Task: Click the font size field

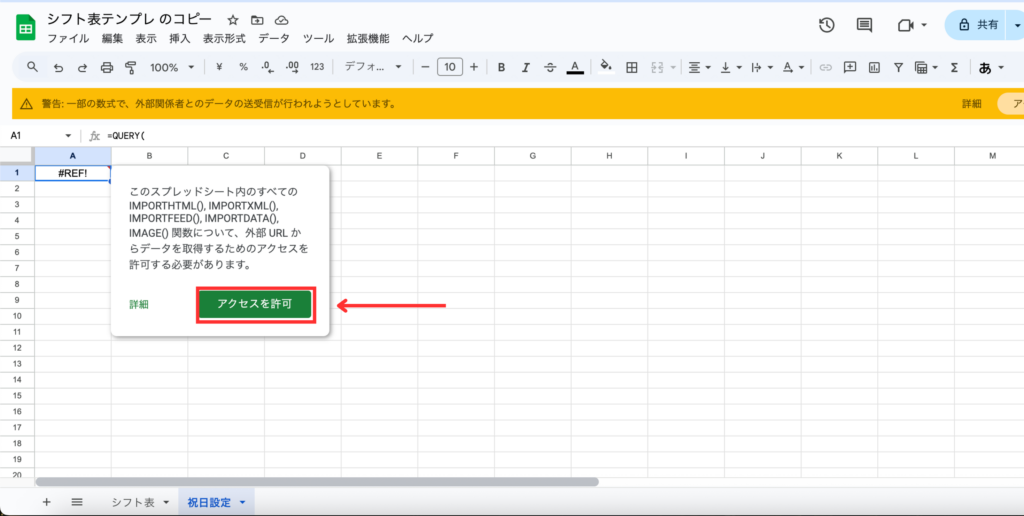Action: (x=450, y=67)
